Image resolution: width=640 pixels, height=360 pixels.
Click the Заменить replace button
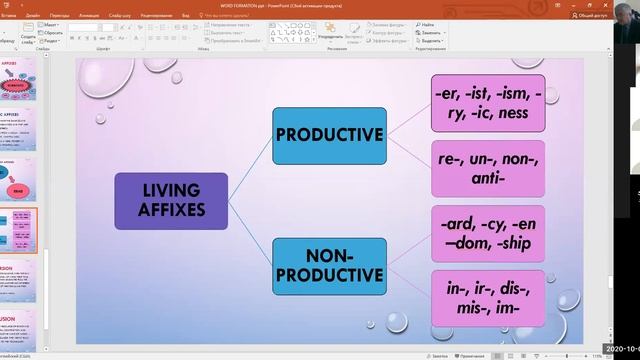(431, 33)
